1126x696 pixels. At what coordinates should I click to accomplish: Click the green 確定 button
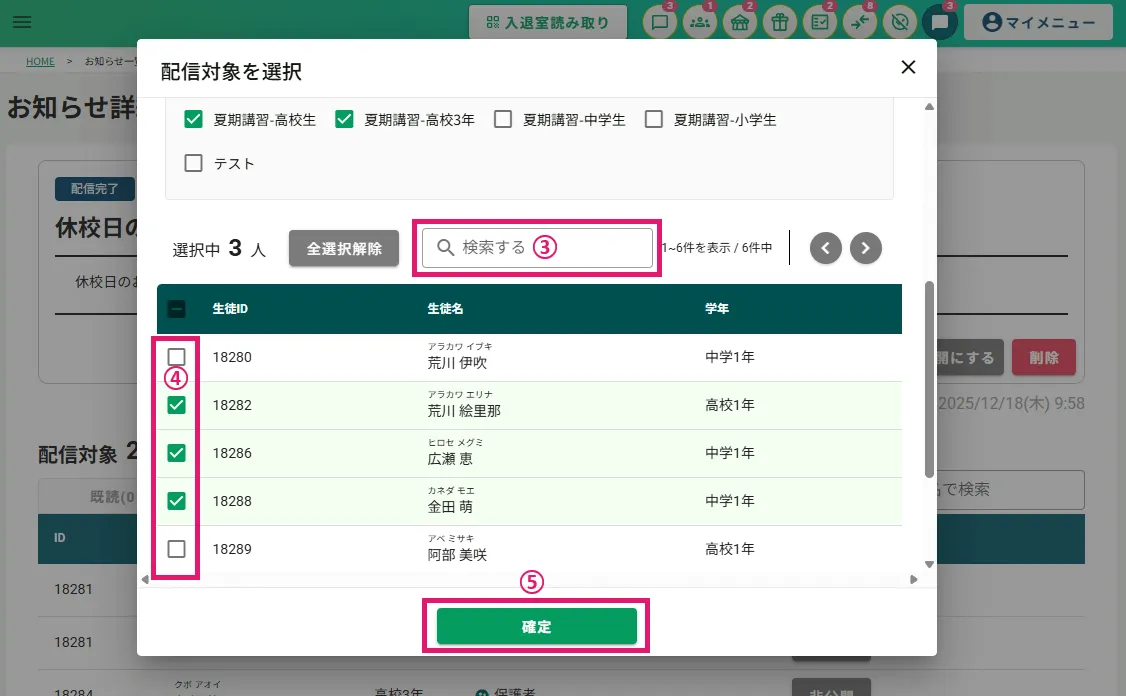(x=537, y=627)
